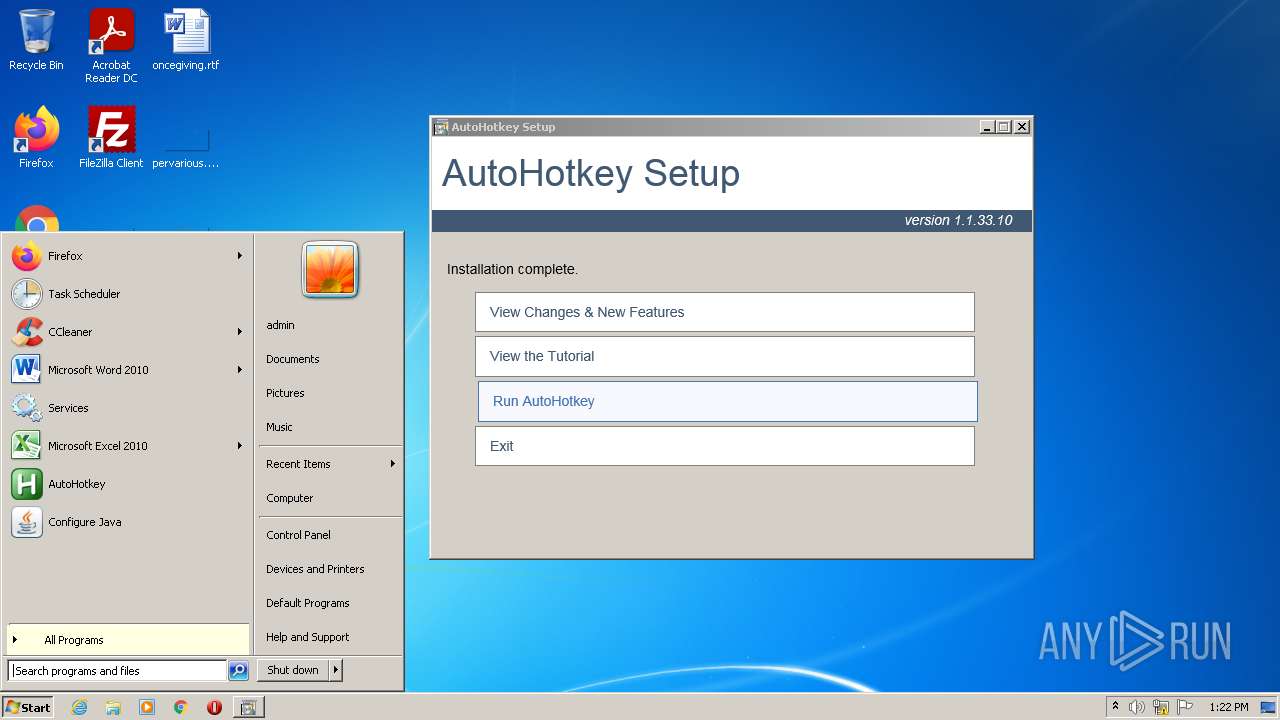Click the Services gear icon
The image size is (1280, 720).
coord(27,408)
